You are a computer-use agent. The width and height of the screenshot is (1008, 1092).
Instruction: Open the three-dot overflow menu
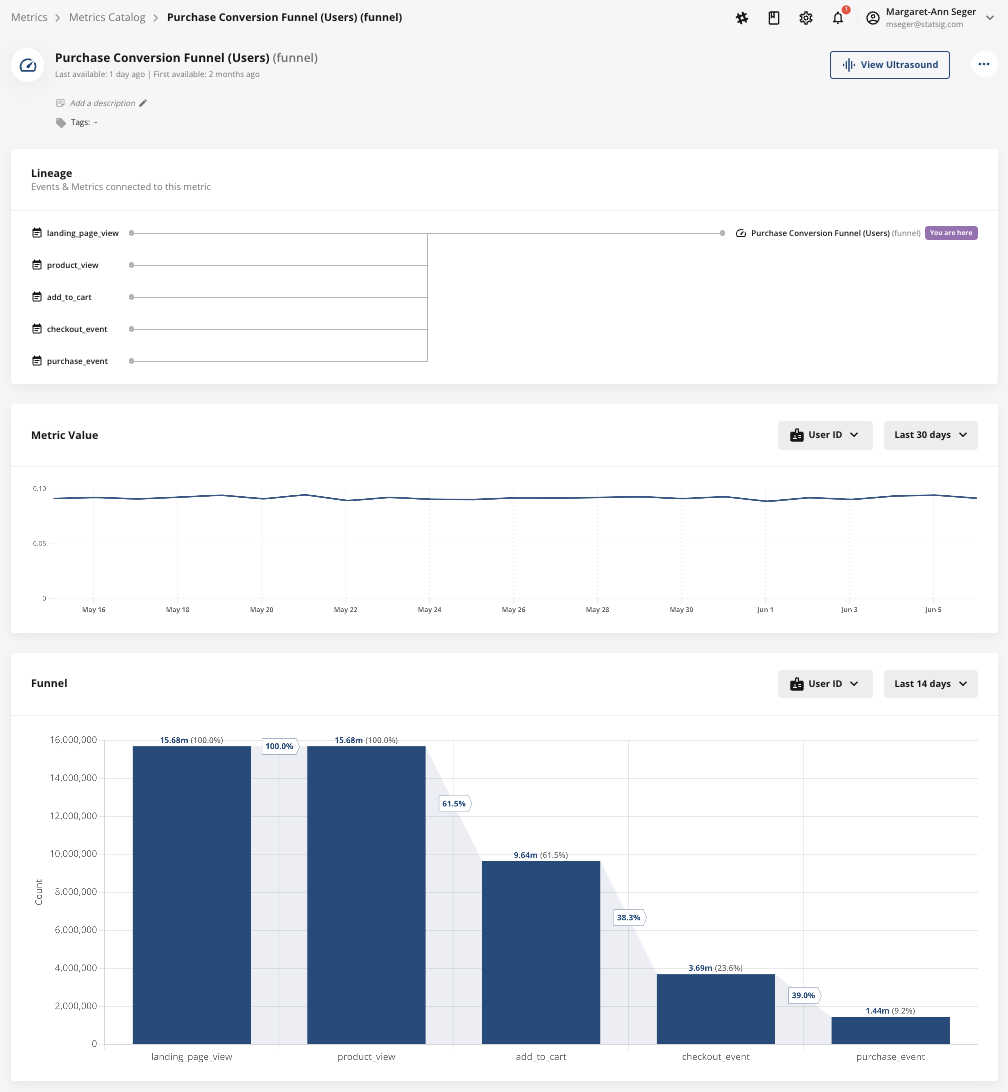click(984, 64)
